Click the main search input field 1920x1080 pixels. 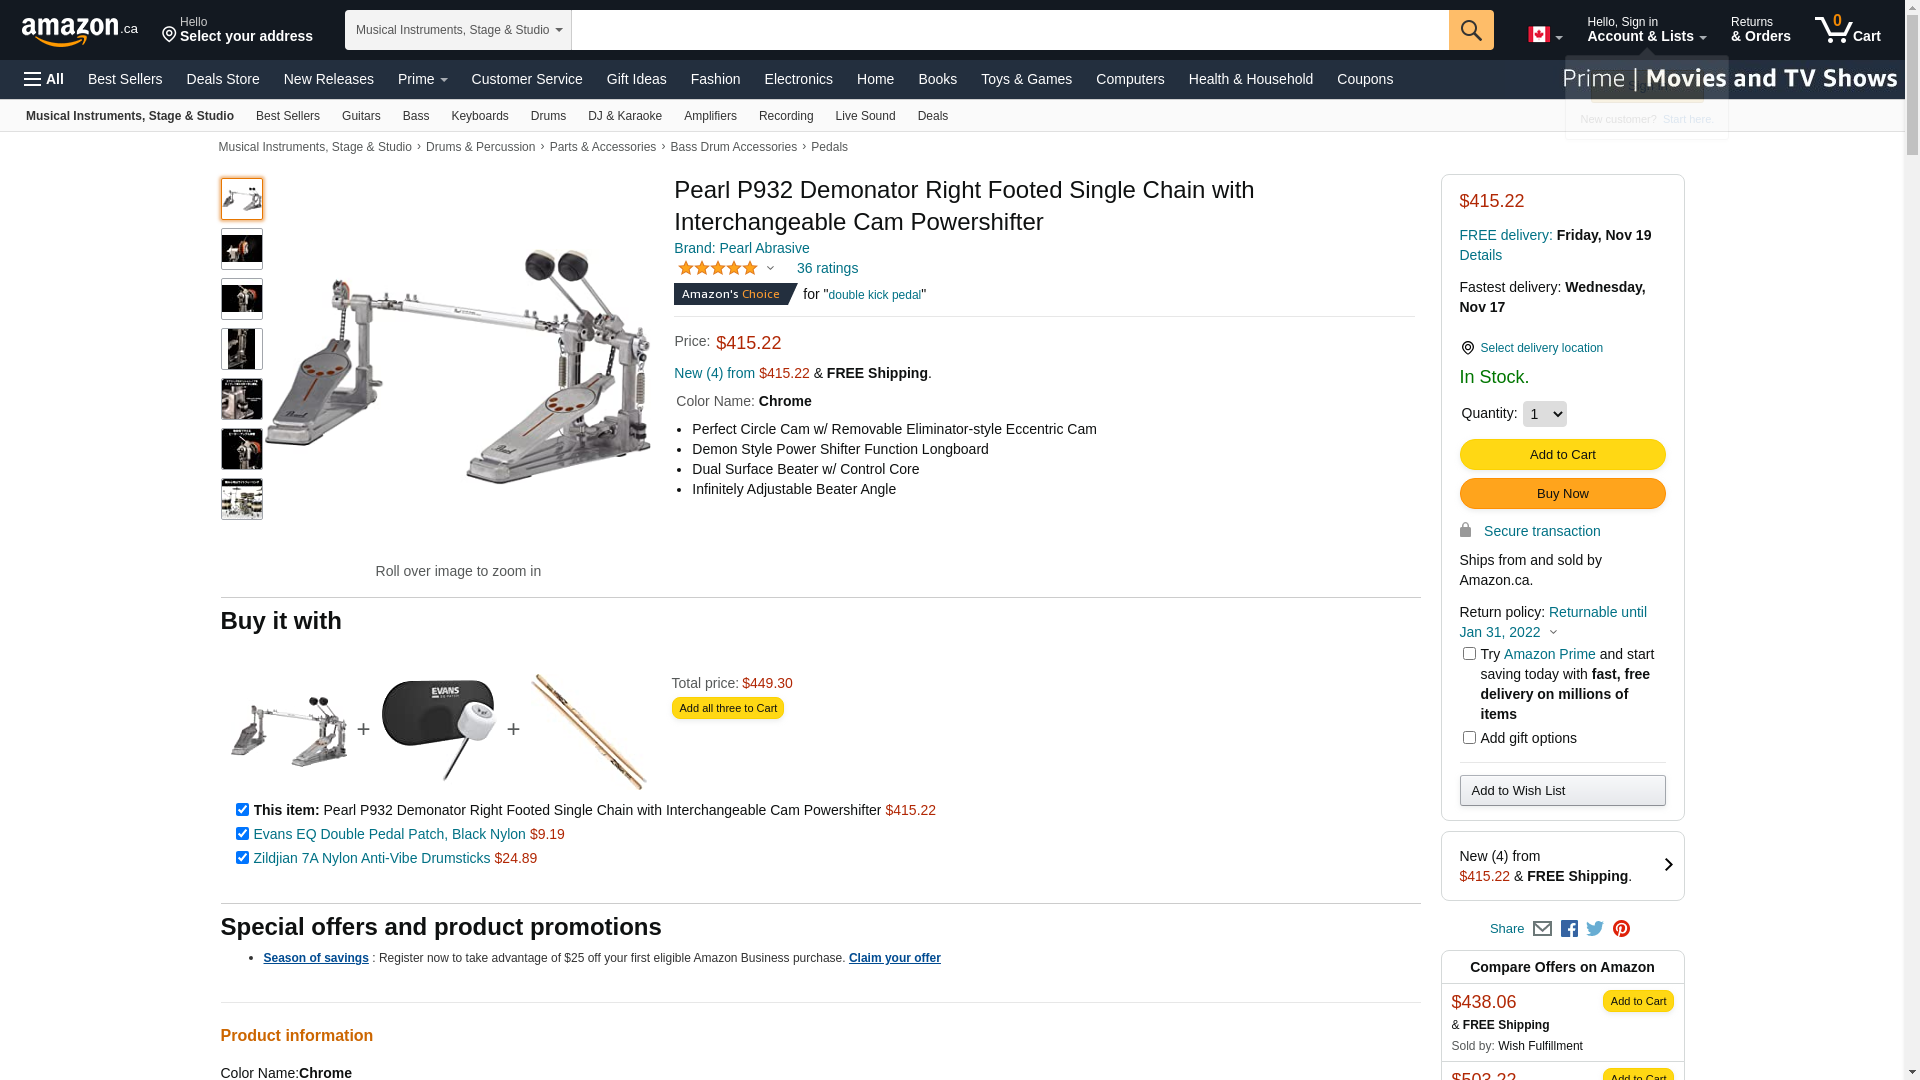[x=1010, y=30]
